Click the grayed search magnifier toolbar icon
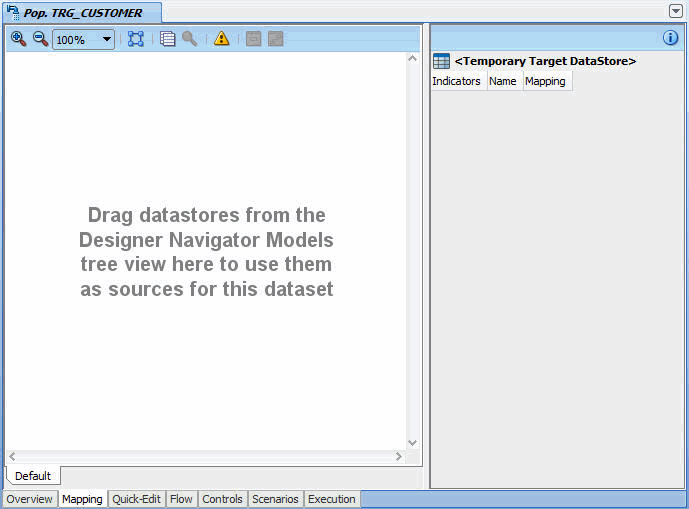The image size is (689, 509). click(x=189, y=39)
